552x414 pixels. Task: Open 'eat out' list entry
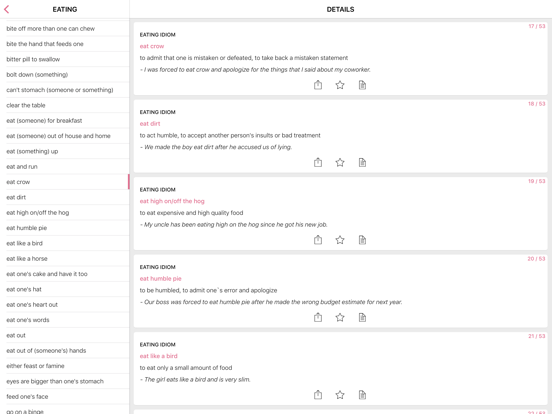[x=65, y=335]
